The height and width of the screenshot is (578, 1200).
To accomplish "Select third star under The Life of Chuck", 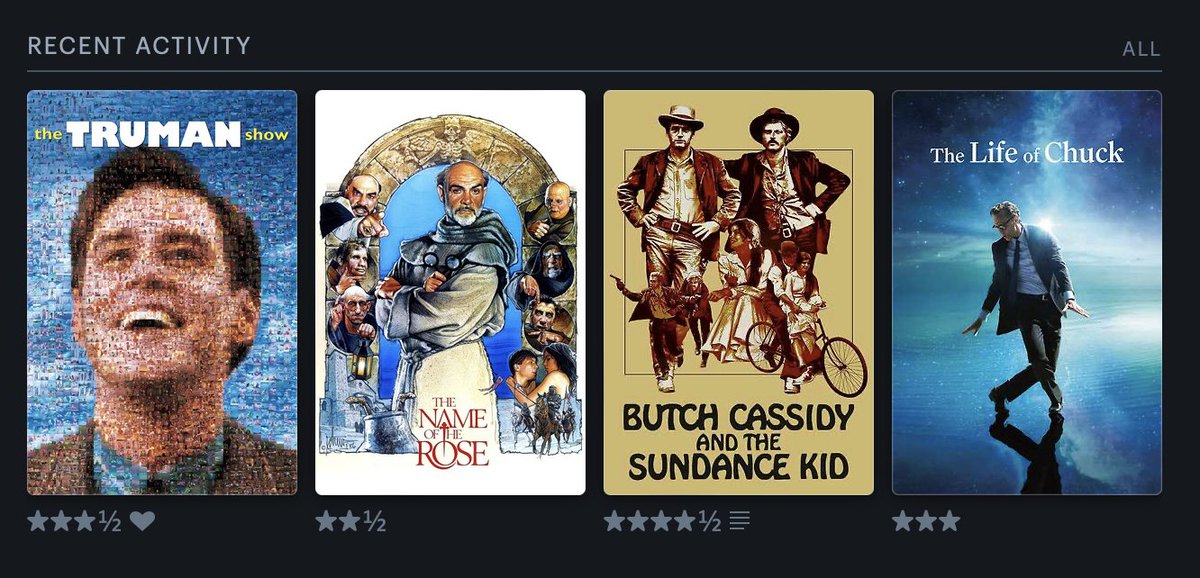I will click(948, 521).
